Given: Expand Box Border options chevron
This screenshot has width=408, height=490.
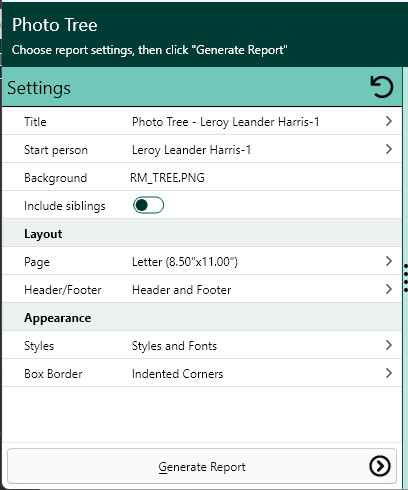Looking at the screenshot, I should point(388,373).
